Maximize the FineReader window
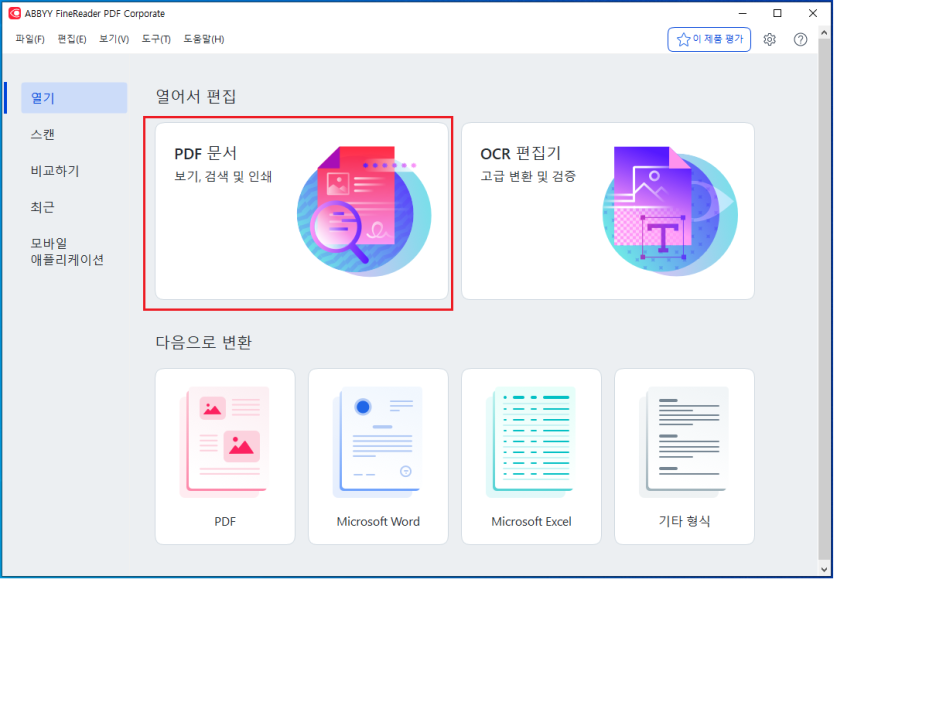The height and width of the screenshot is (702, 936). click(777, 13)
